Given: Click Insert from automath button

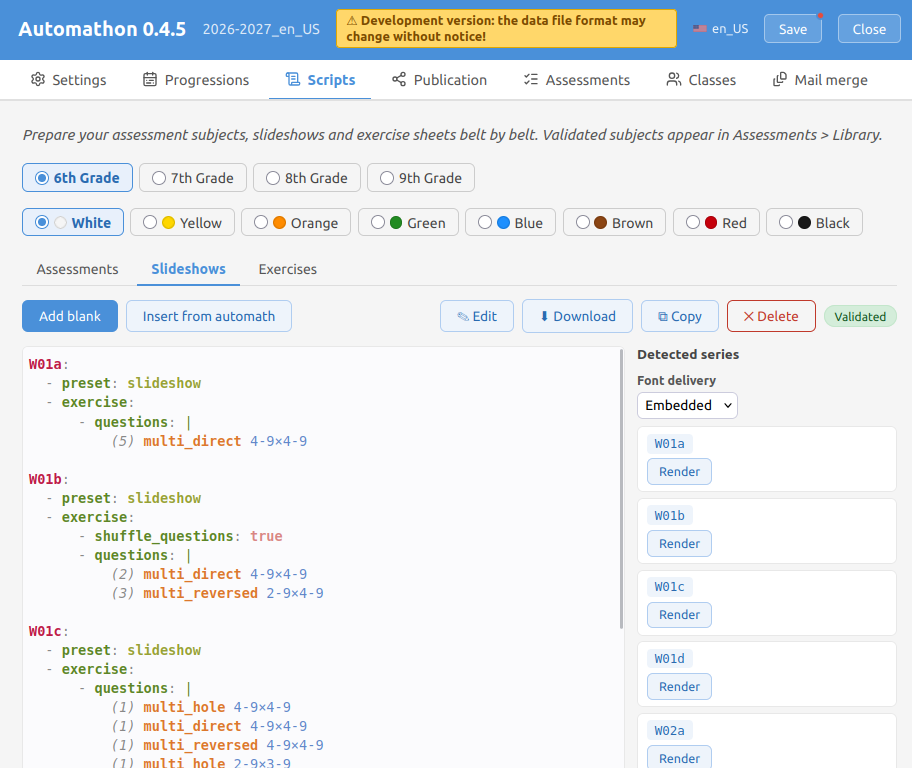Looking at the screenshot, I should (209, 316).
